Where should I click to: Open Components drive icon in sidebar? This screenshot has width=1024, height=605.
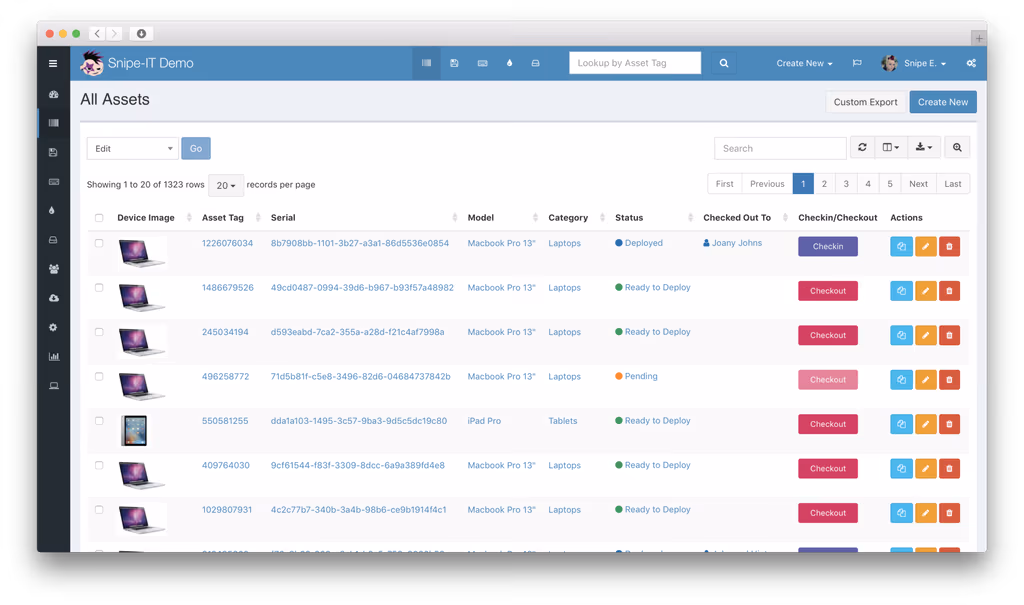click(54, 240)
